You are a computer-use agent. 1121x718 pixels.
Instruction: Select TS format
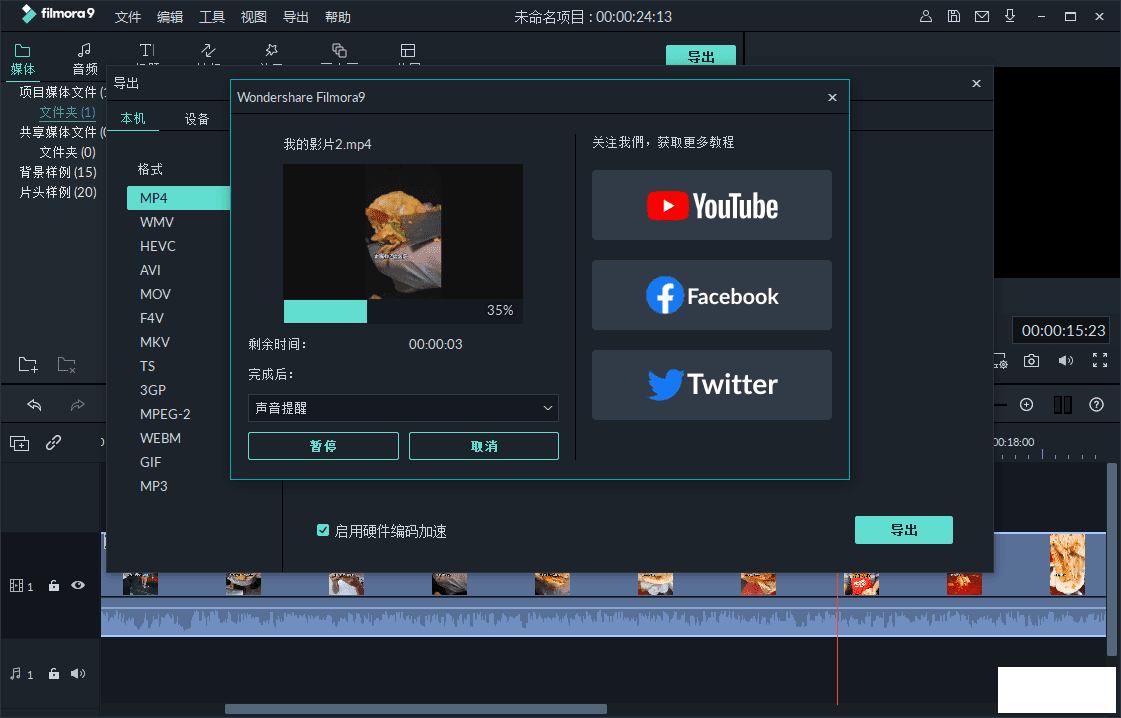point(148,365)
